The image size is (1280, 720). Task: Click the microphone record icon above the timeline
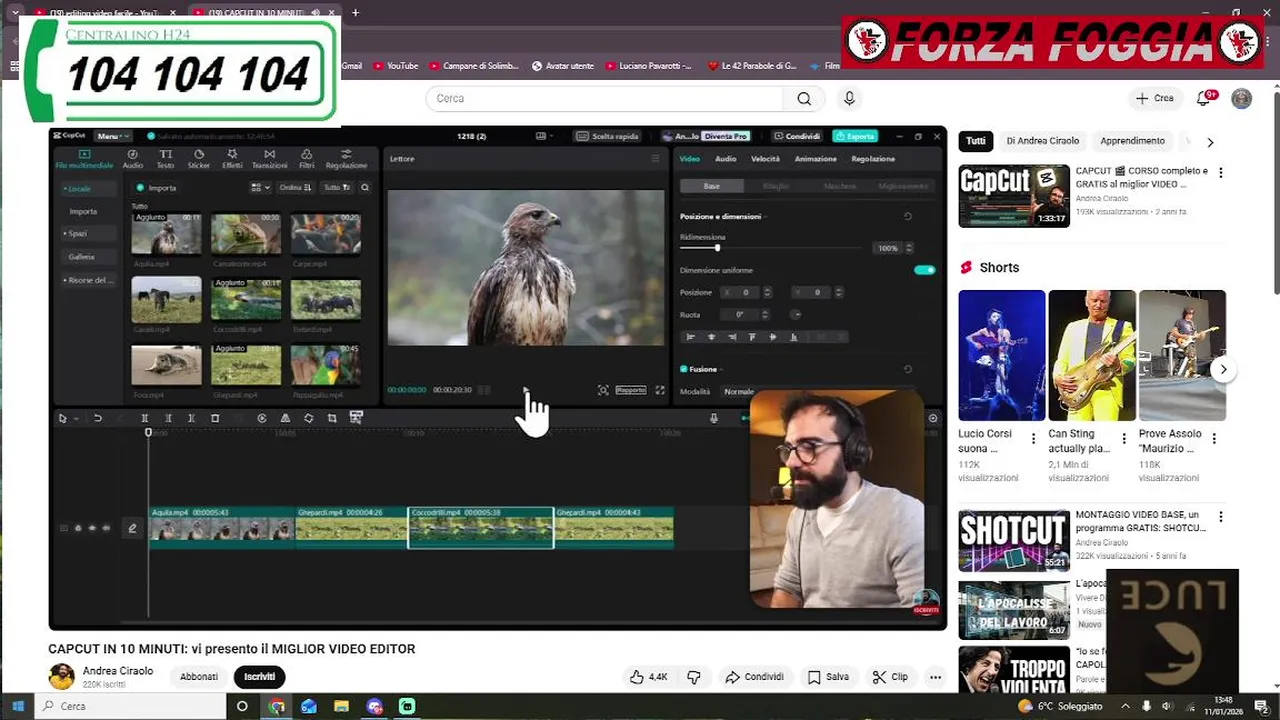click(713, 418)
